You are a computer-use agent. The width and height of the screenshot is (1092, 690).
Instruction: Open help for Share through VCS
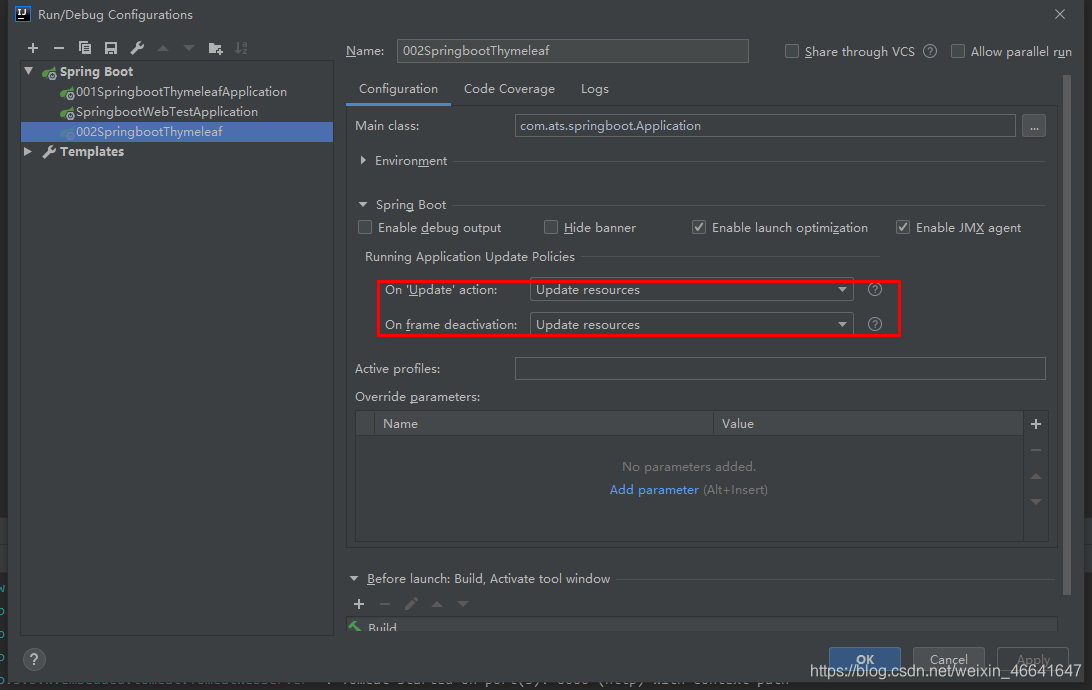pos(930,52)
